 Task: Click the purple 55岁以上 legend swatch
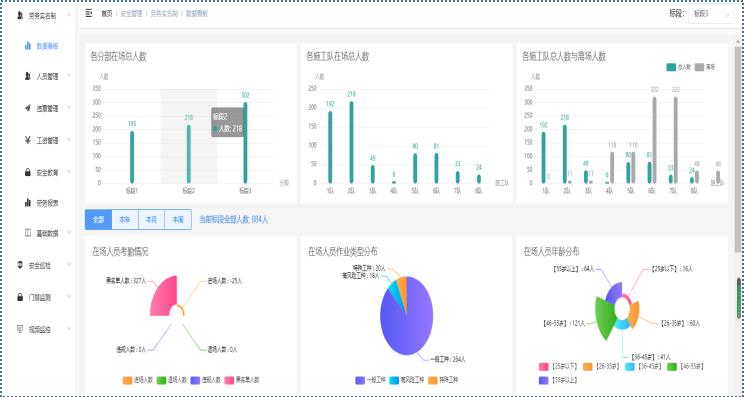(544, 380)
